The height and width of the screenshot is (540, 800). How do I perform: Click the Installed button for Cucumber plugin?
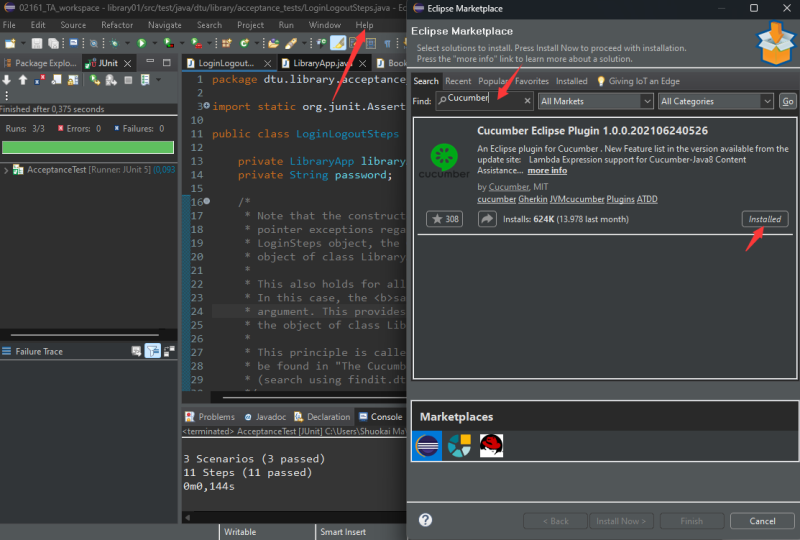click(764, 219)
